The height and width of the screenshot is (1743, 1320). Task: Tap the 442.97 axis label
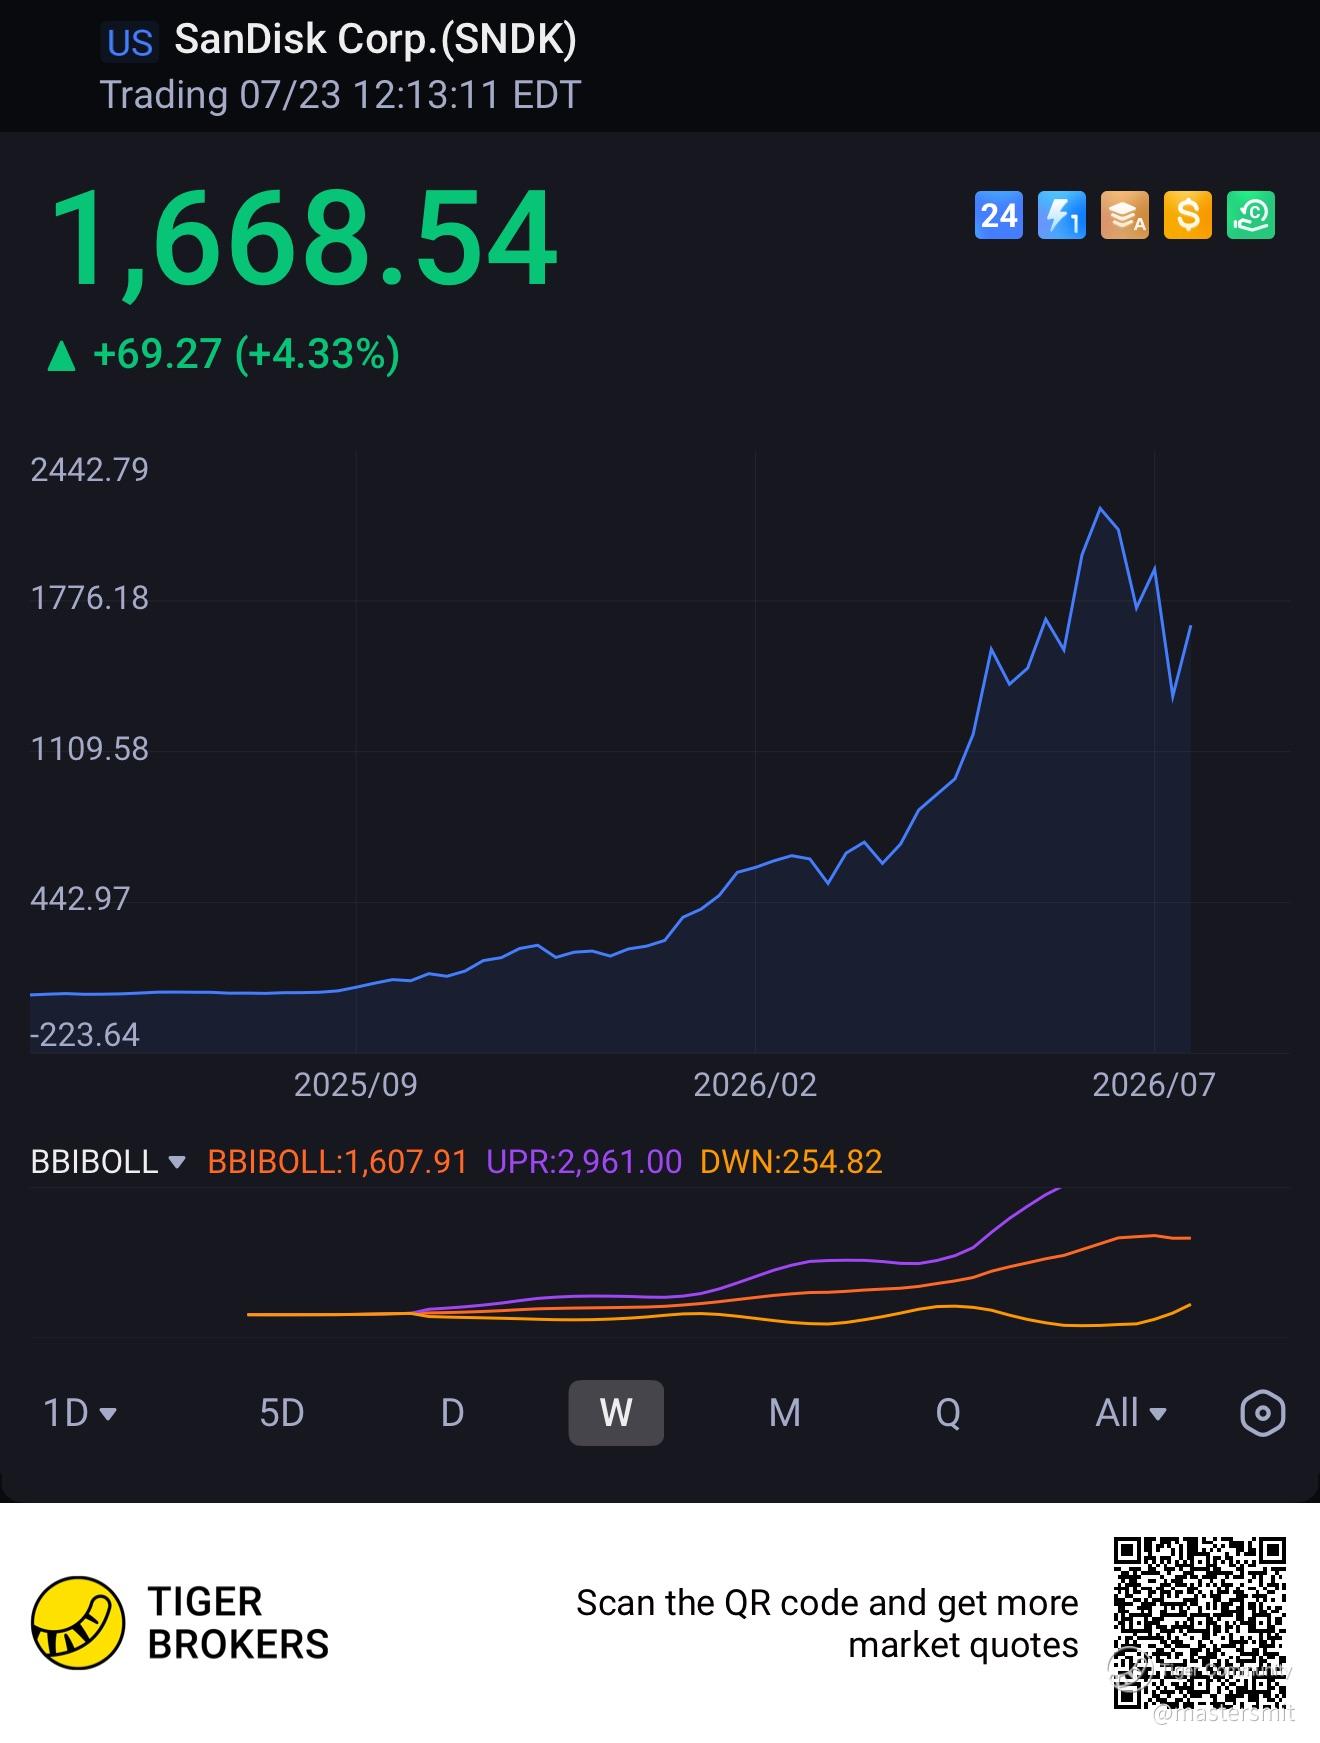point(80,899)
